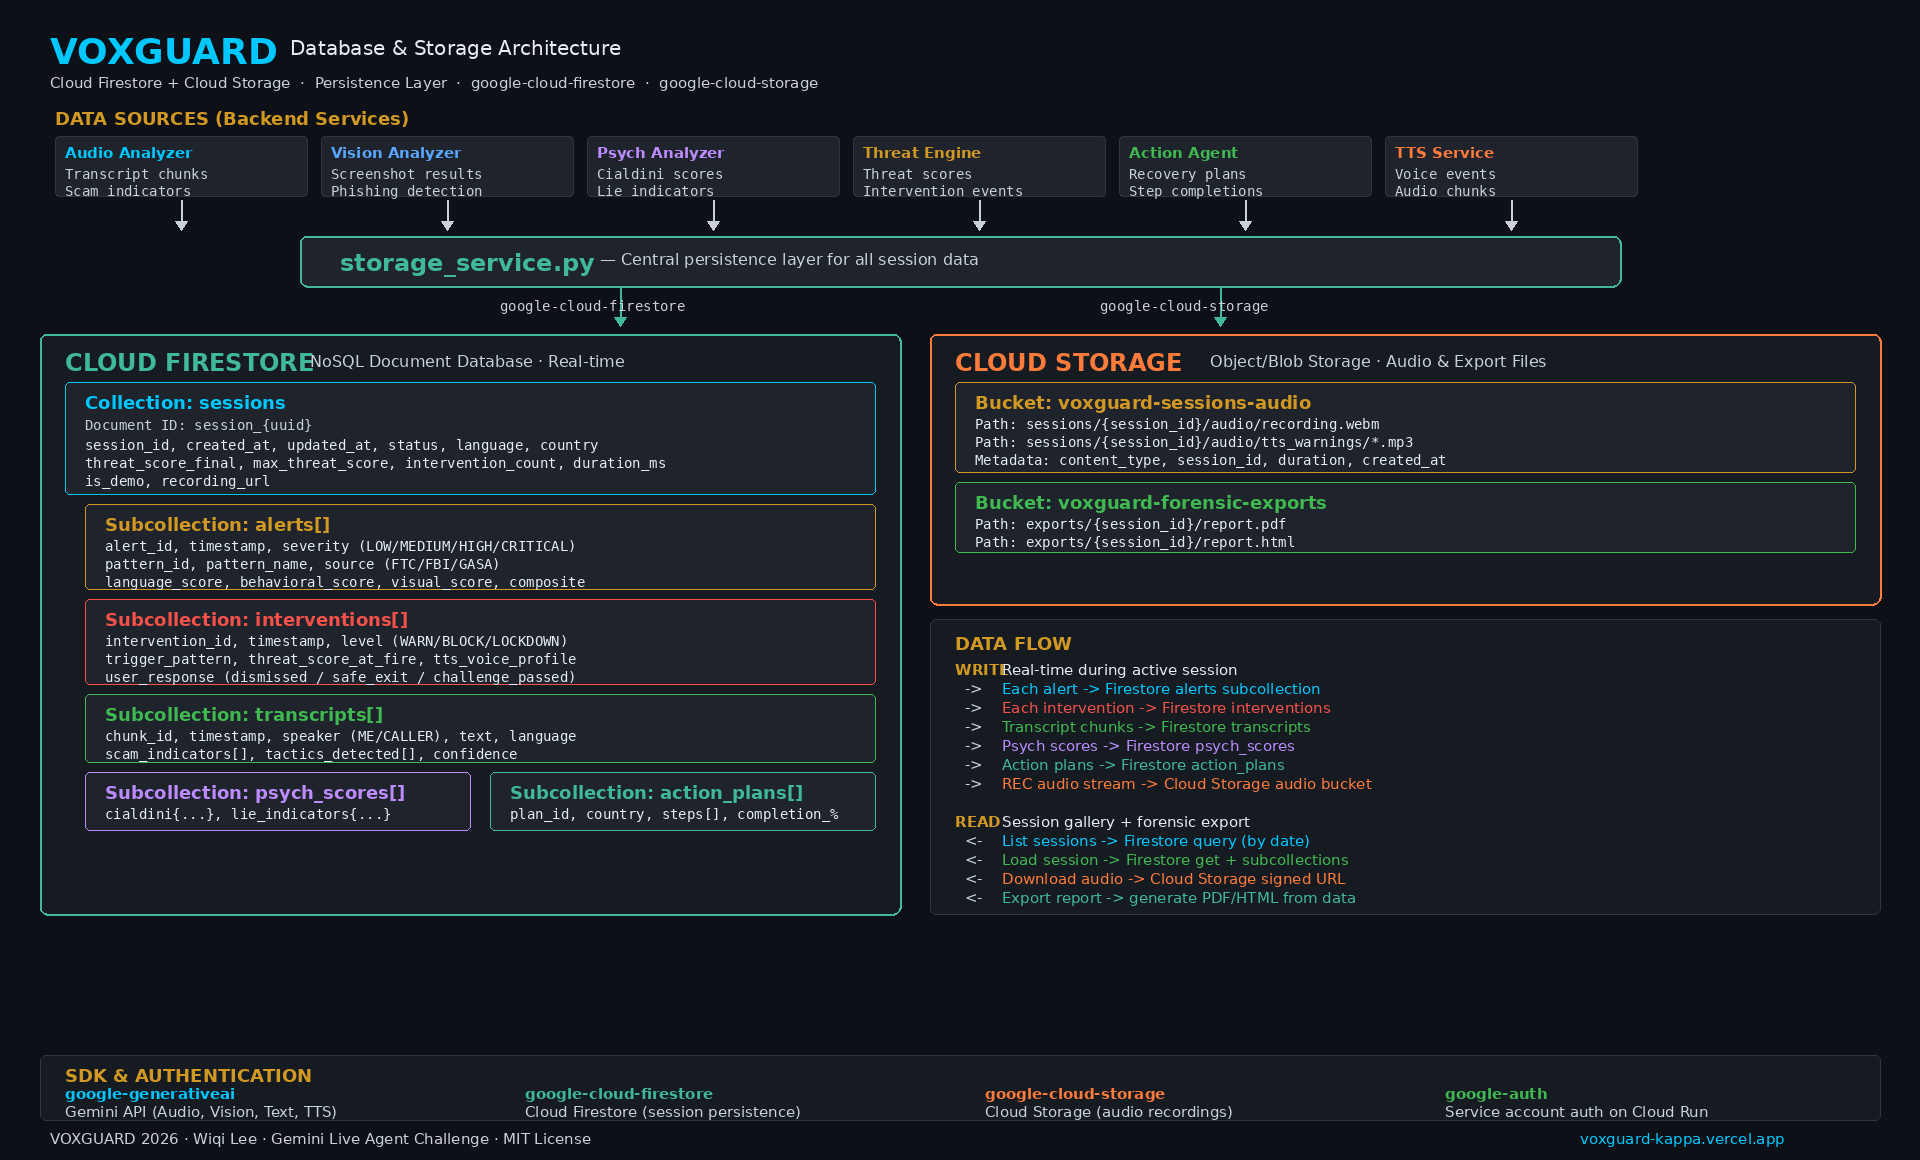Click Subcollection: transcripts[] heading
Viewport: 1920px width, 1160px height.
244,715
